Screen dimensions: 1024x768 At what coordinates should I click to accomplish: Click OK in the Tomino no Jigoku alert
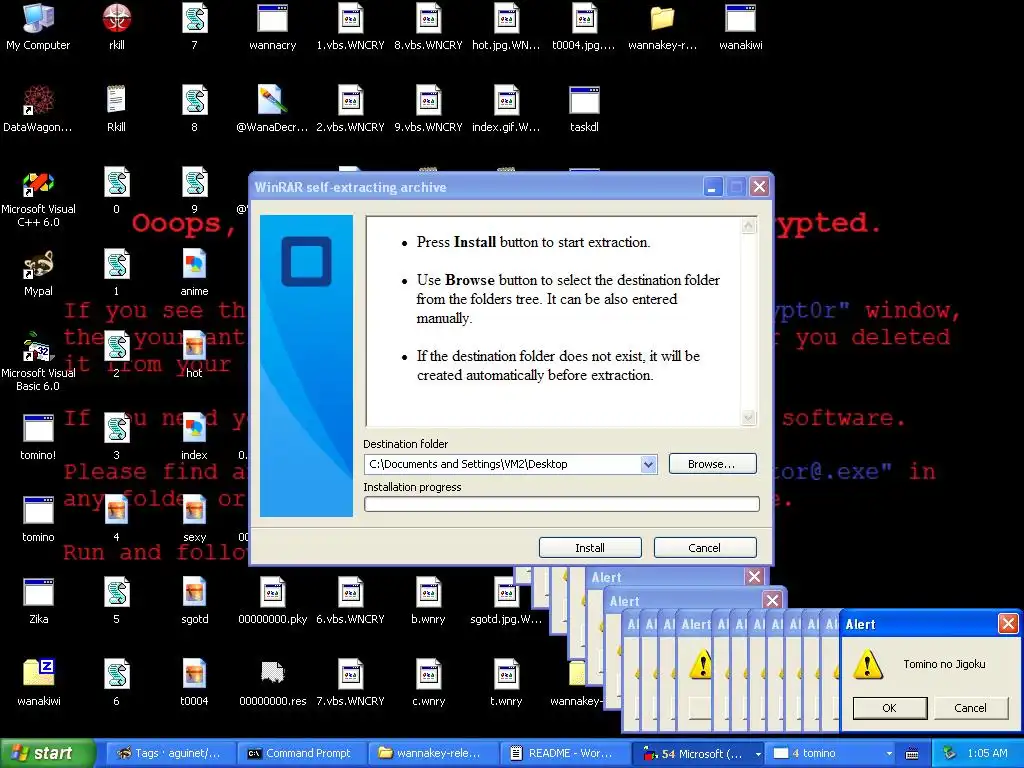[889, 708]
